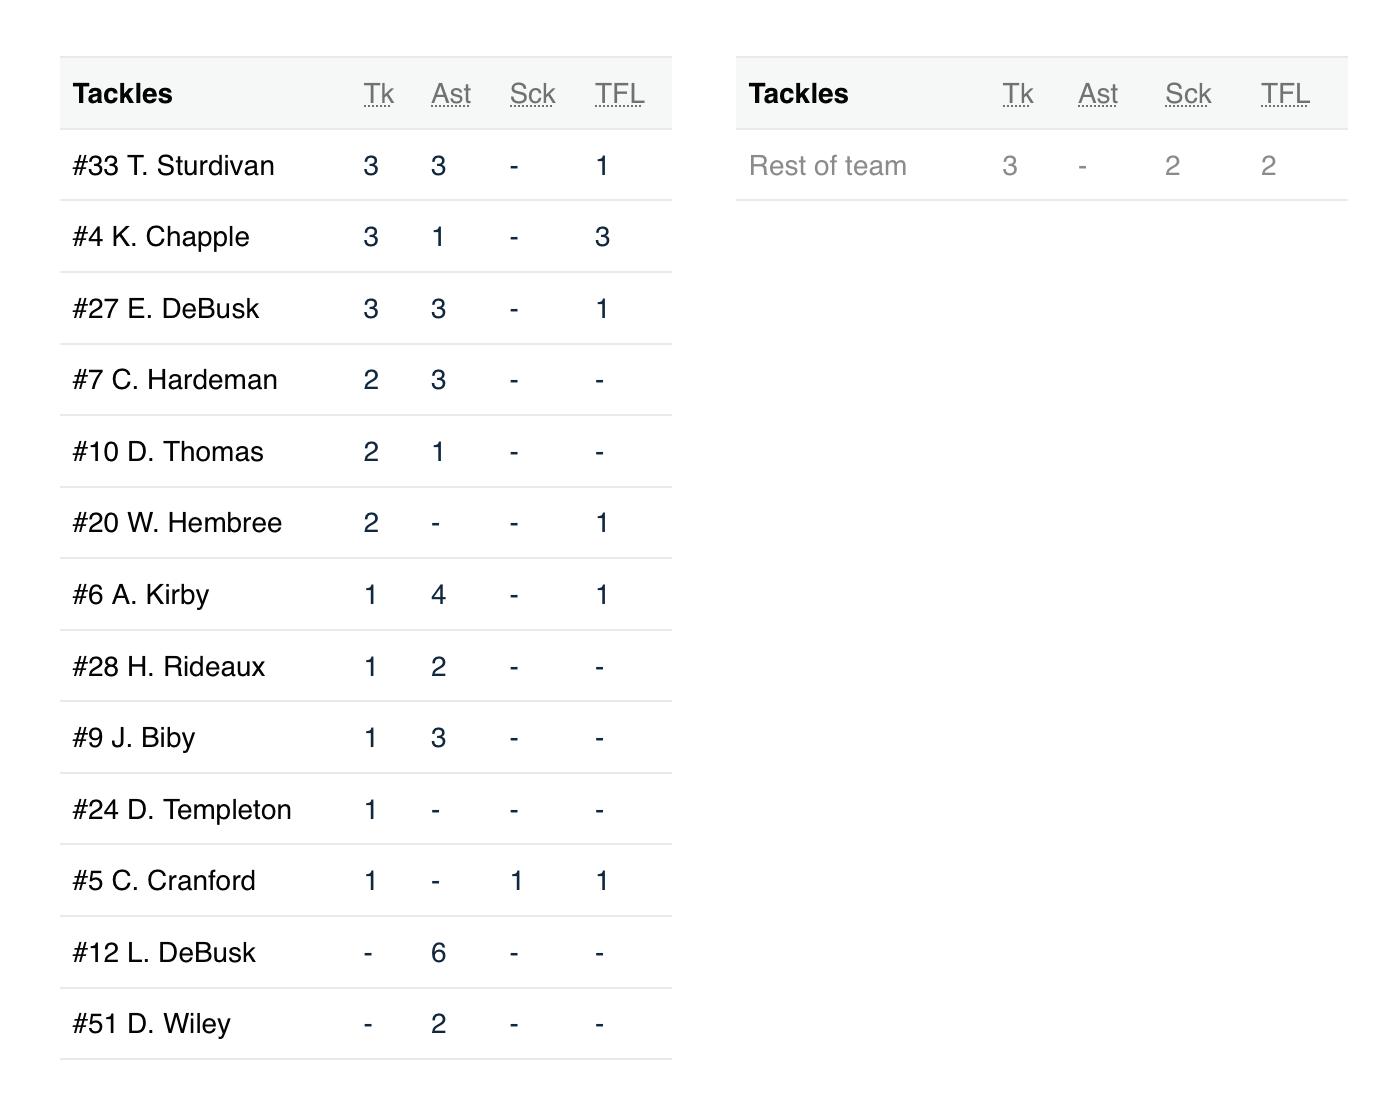Viewport: 1378px width, 1112px height.
Task: Click #5 C. Cranford name
Action: click(x=164, y=881)
